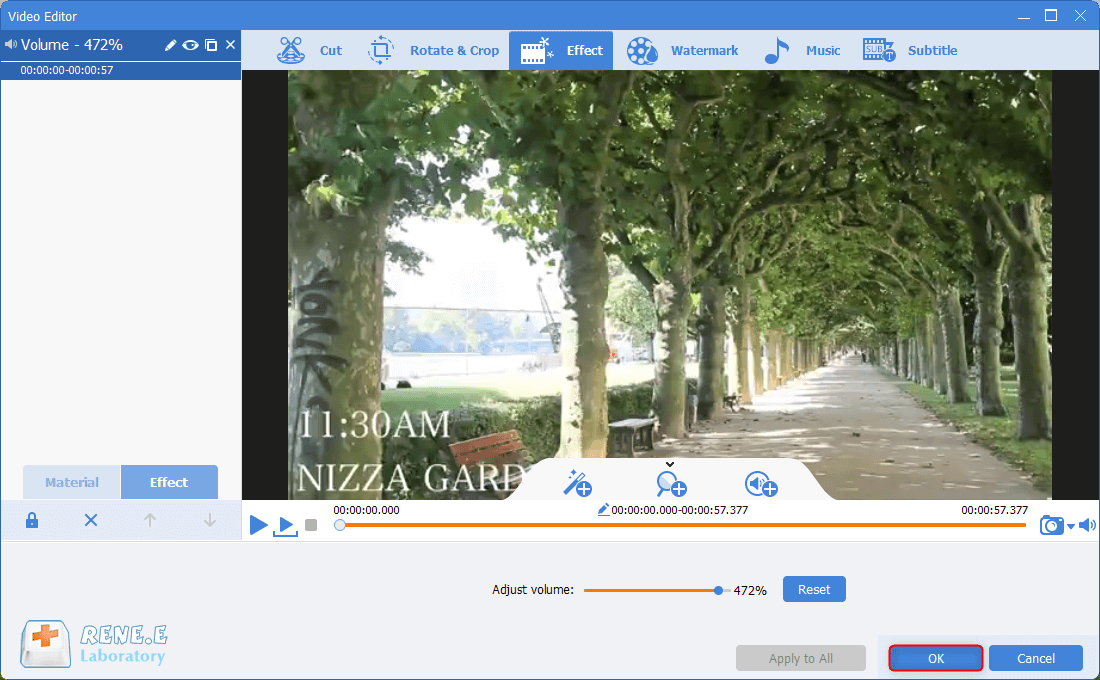The height and width of the screenshot is (680, 1100).
Task: Go to the Music tab
Action: tap(802, 51)
